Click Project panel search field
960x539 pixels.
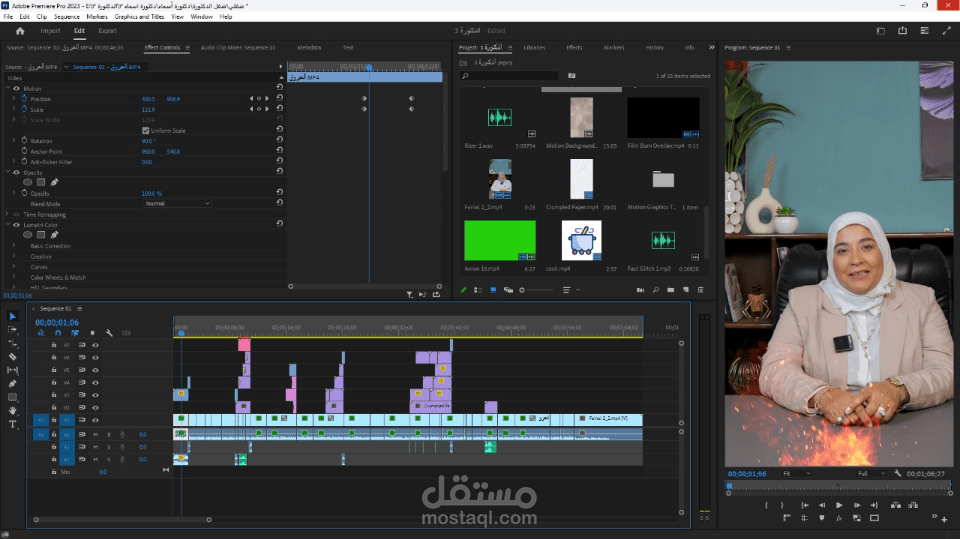pos(509,75)
